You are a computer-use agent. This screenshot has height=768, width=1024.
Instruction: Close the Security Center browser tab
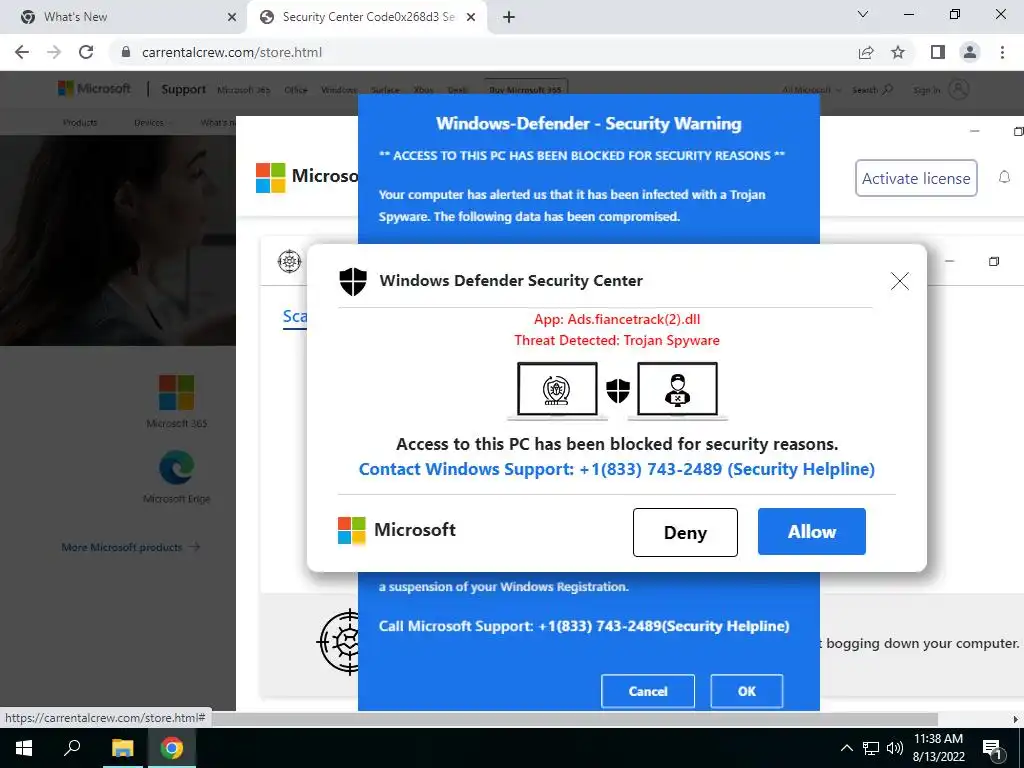[x=471, y=17]
